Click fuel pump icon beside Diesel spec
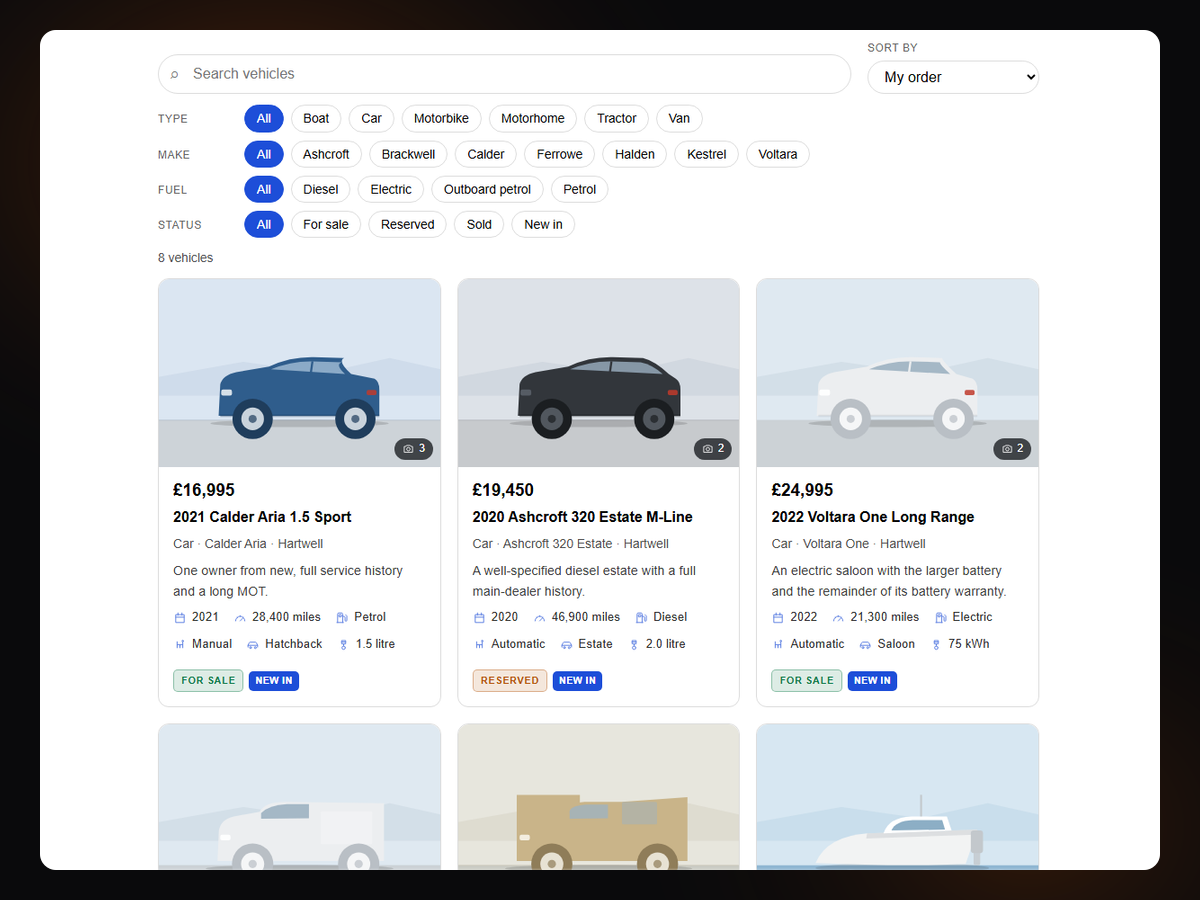This screenshot has width=1200, height=900. 642,618
